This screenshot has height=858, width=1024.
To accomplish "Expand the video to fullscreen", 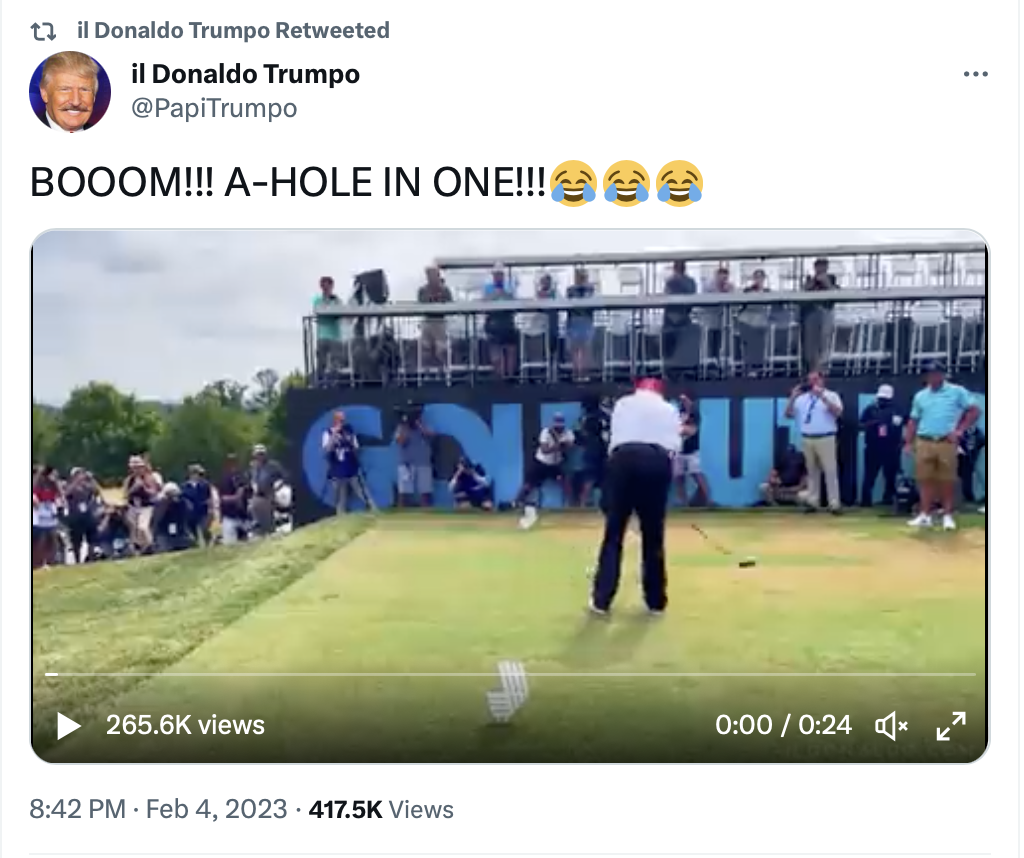I will click(x=950, y=725).
